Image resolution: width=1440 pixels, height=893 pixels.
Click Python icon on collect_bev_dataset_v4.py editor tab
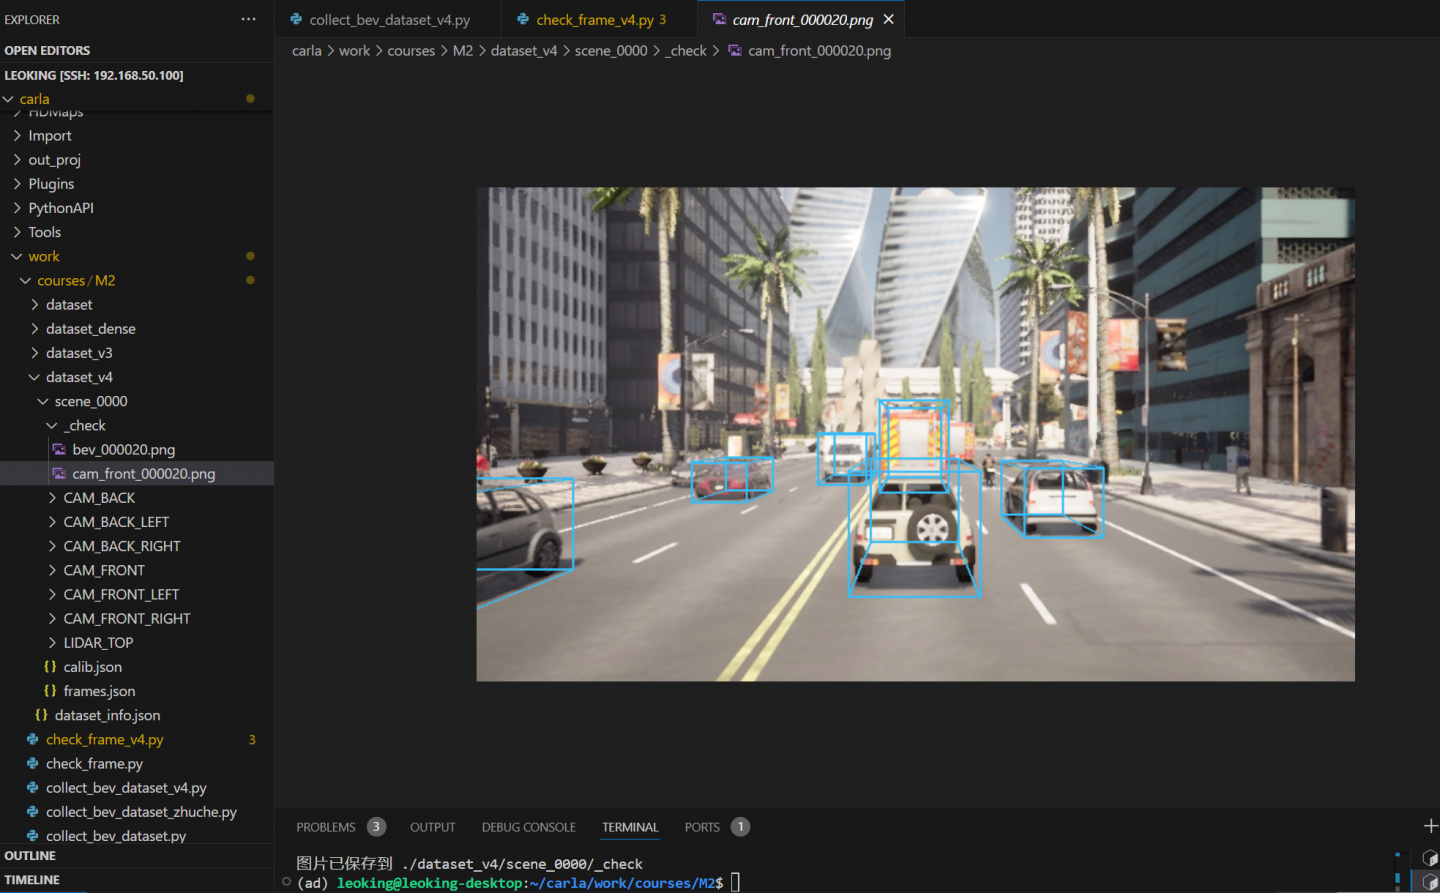coord(296,19)
